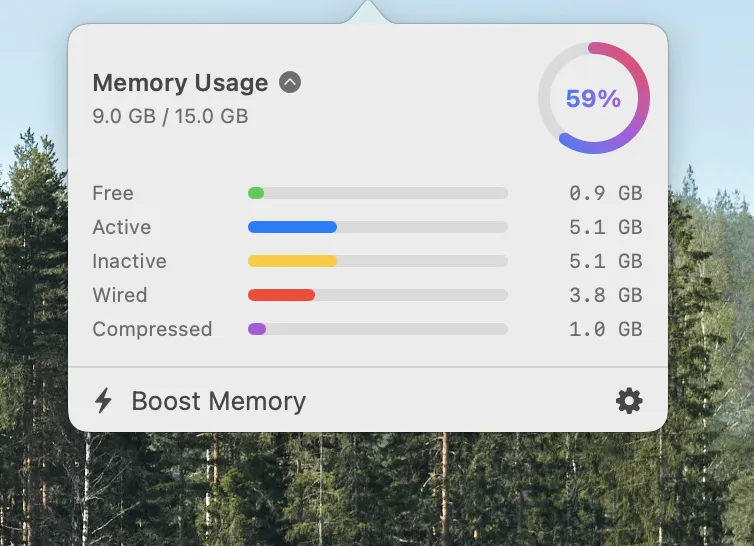Click the purple Compressed memory bar
Image resolution: width=754 pixels, height=546 pixels.
click(257, 329)
